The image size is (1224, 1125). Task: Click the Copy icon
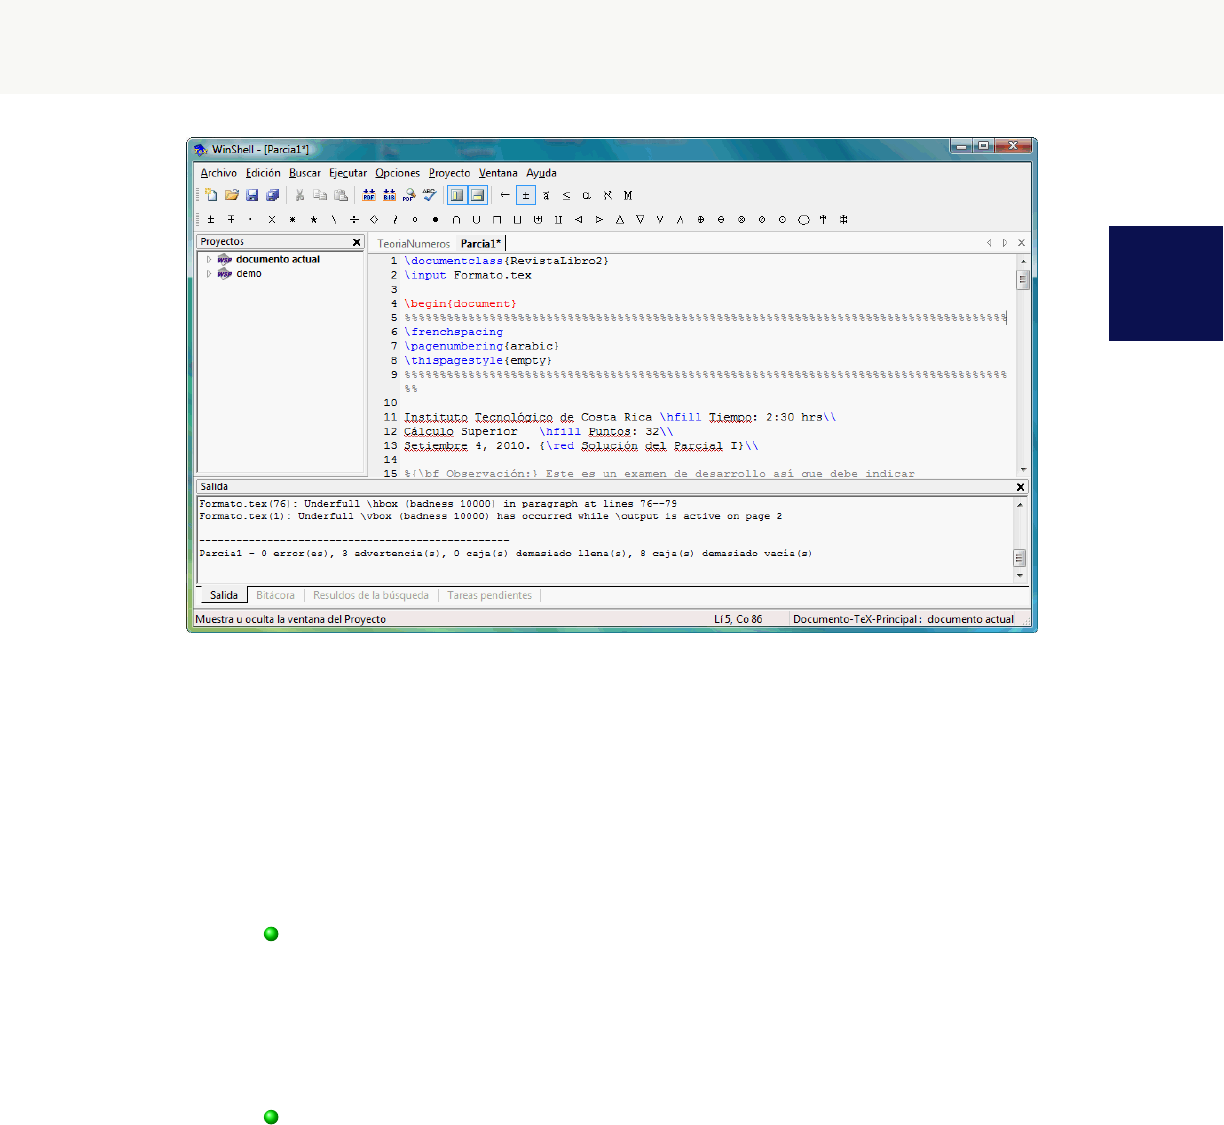(320, 195)
